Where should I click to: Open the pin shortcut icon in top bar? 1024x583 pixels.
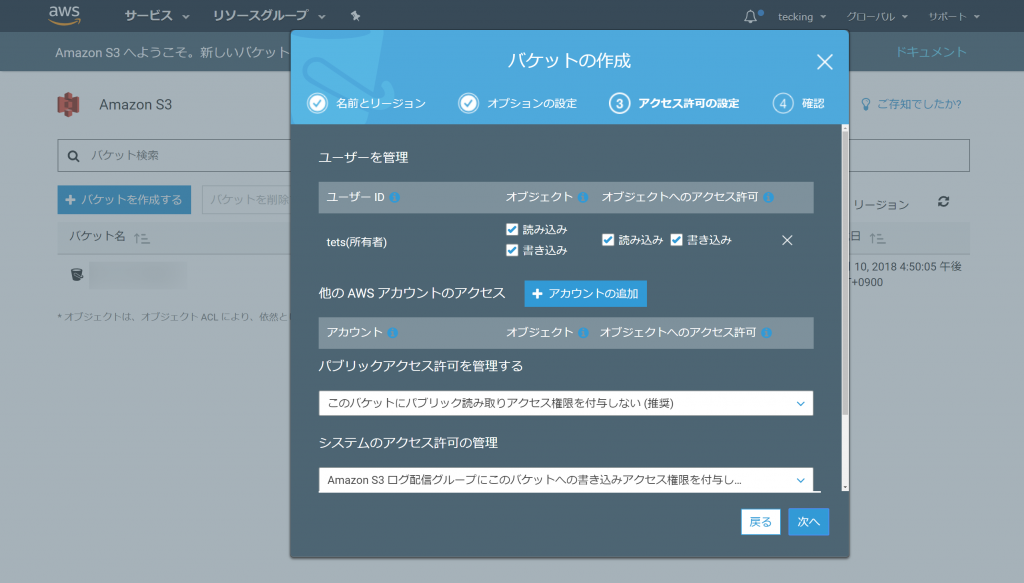(355, 16)
